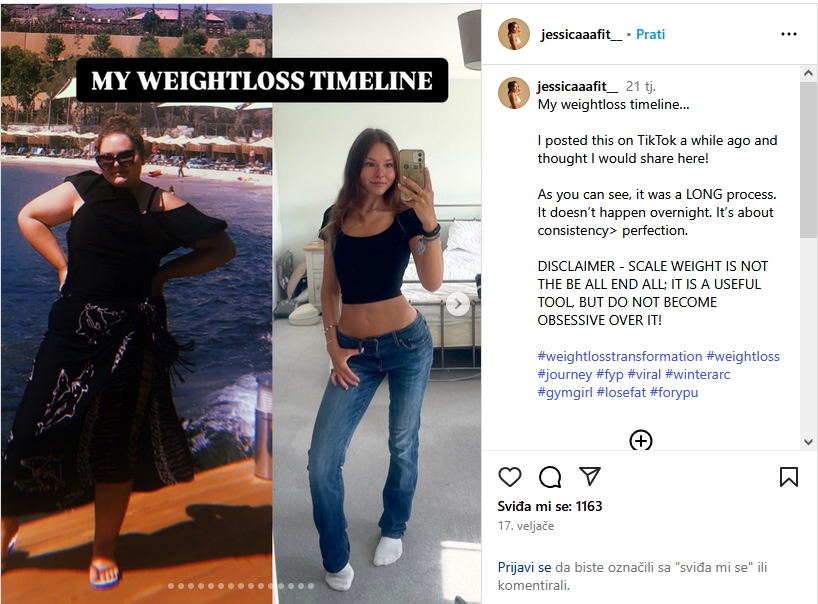
Task: Click the header profile avatar of jessicaaafit__
Action: (x=514, y=34)
